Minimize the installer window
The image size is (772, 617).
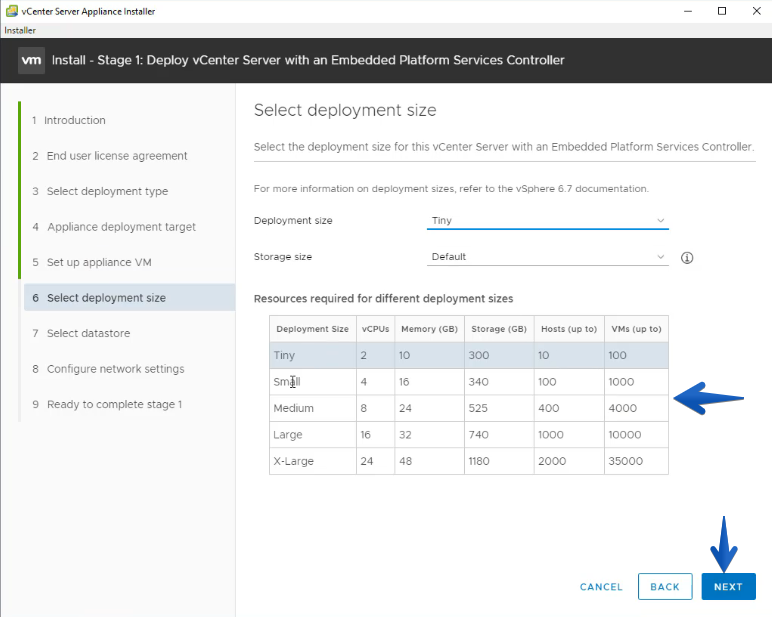point(688,11)
